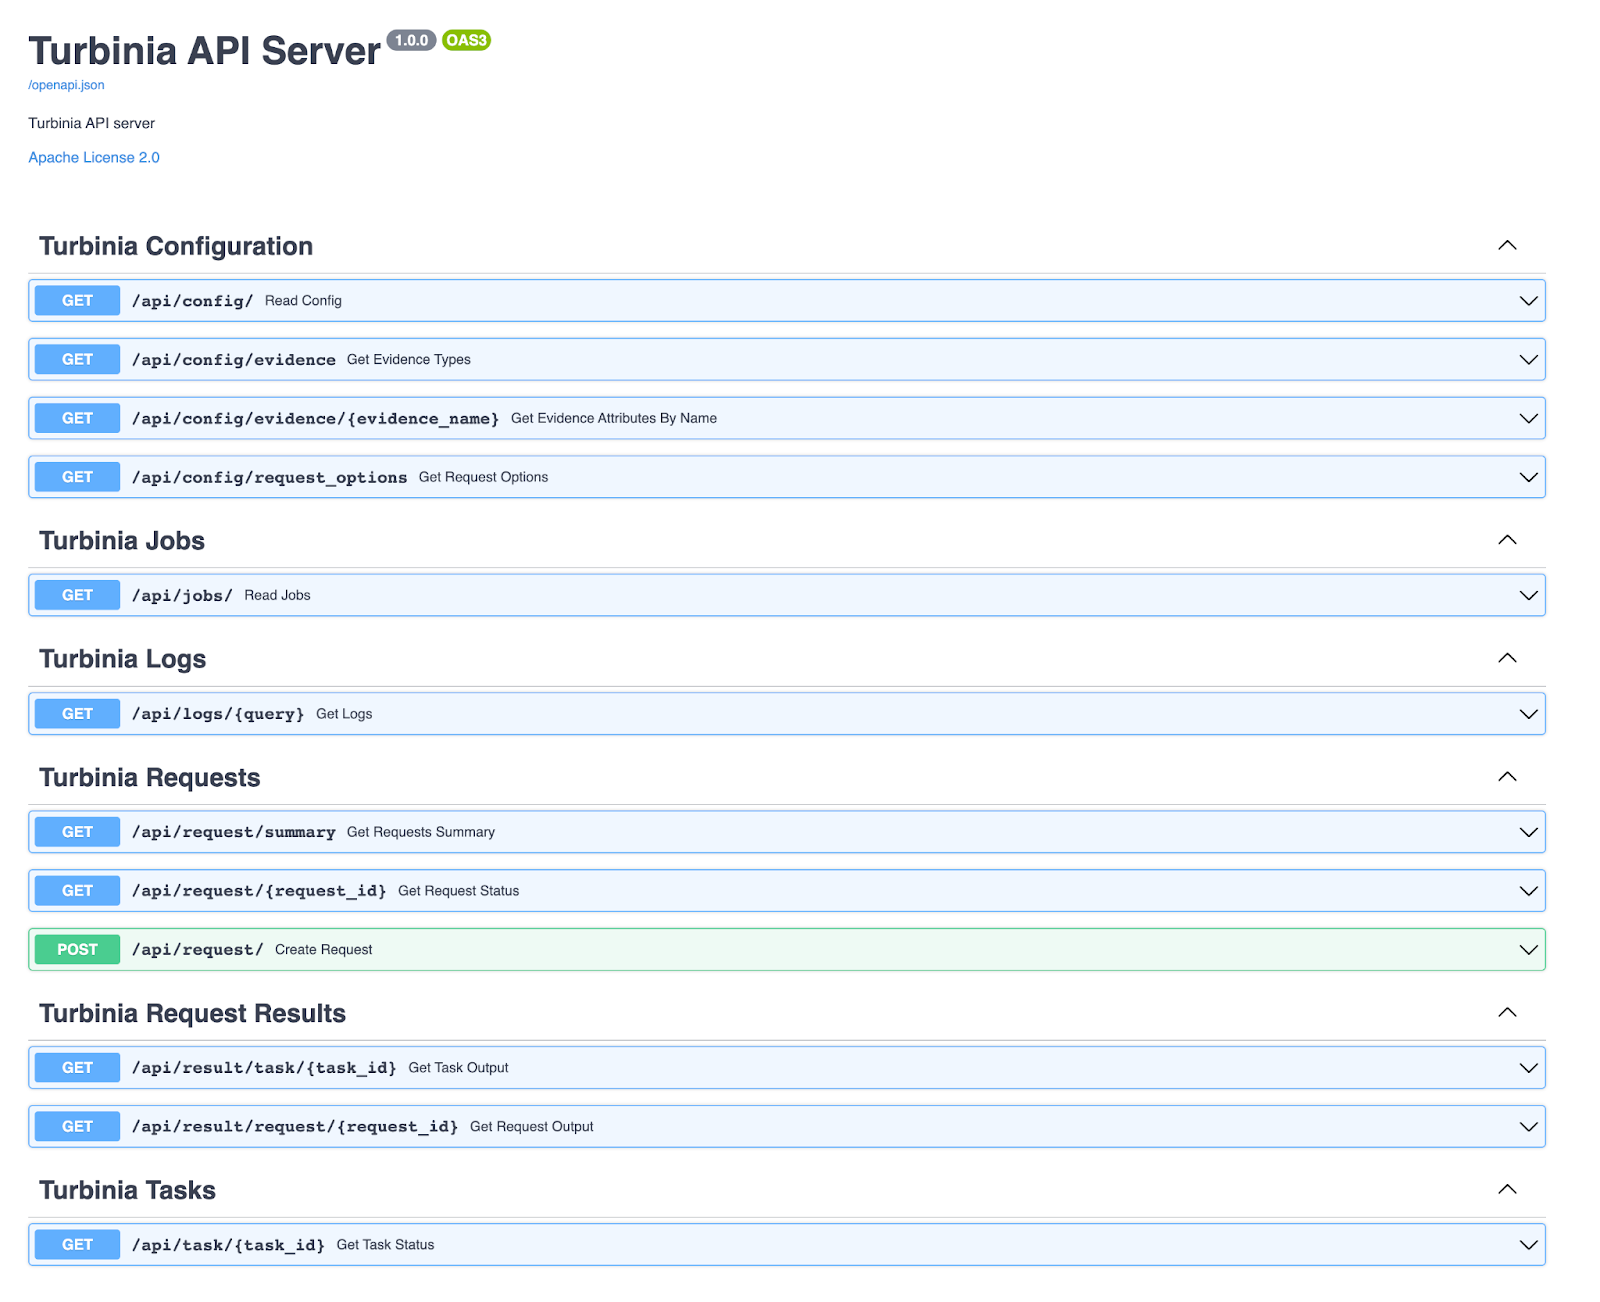The width and height of the screenshot is (1600, 1302).
Task: Click GET badge for /api/request/summary
Action: click(77, 832)
